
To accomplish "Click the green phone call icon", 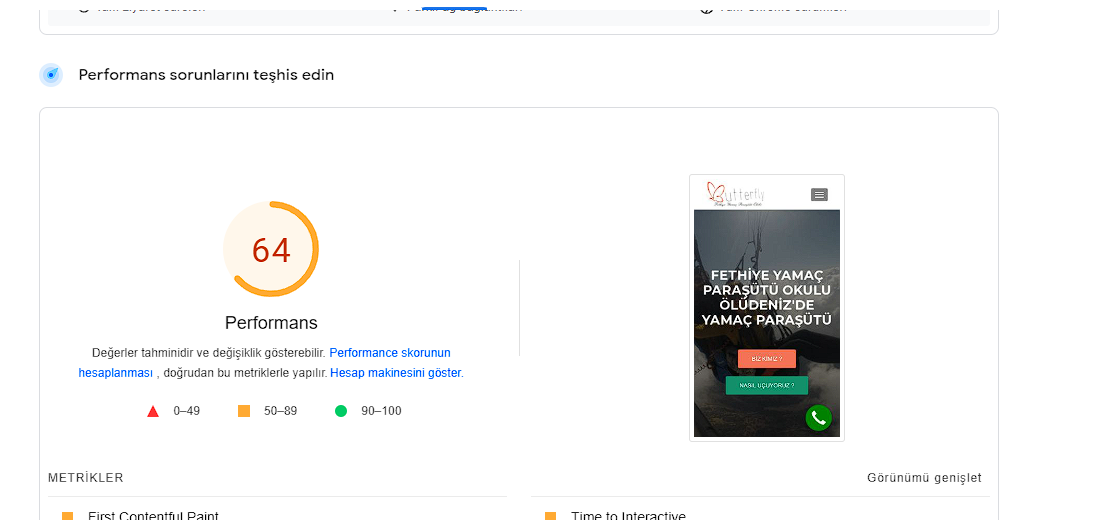I will [818, 418].
